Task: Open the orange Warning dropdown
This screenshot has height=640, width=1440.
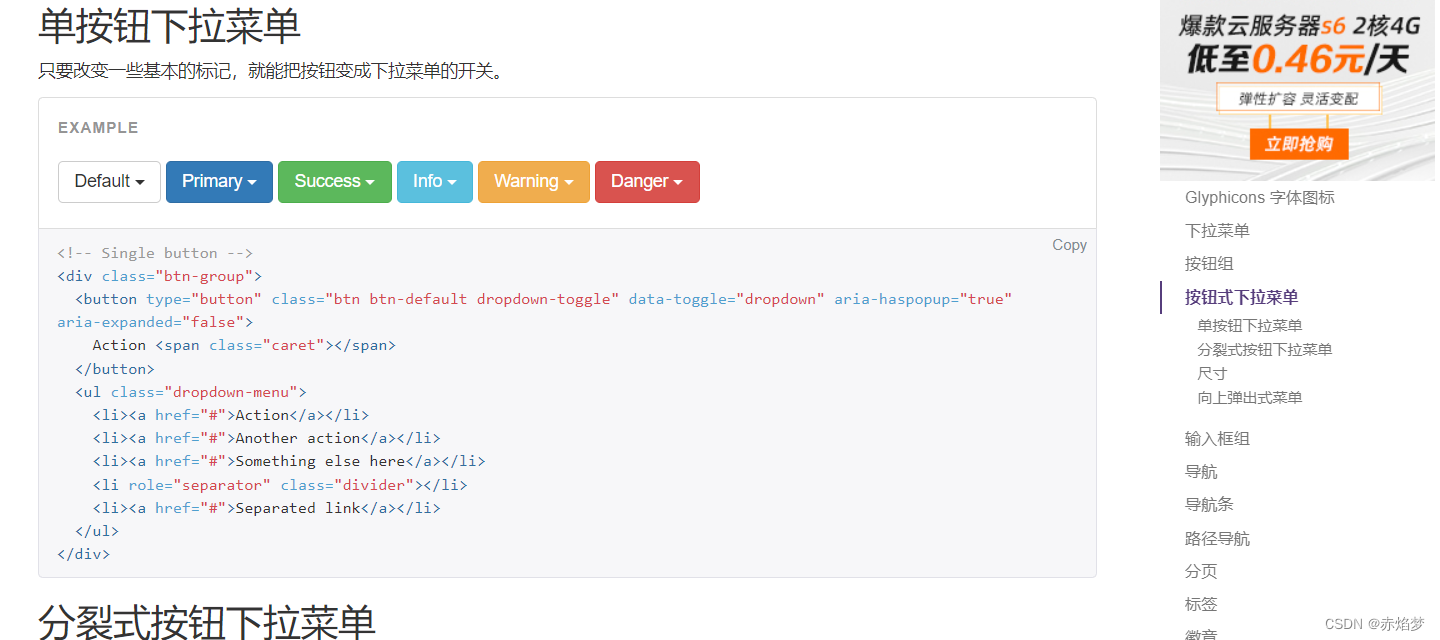Action: coord(533,182)
